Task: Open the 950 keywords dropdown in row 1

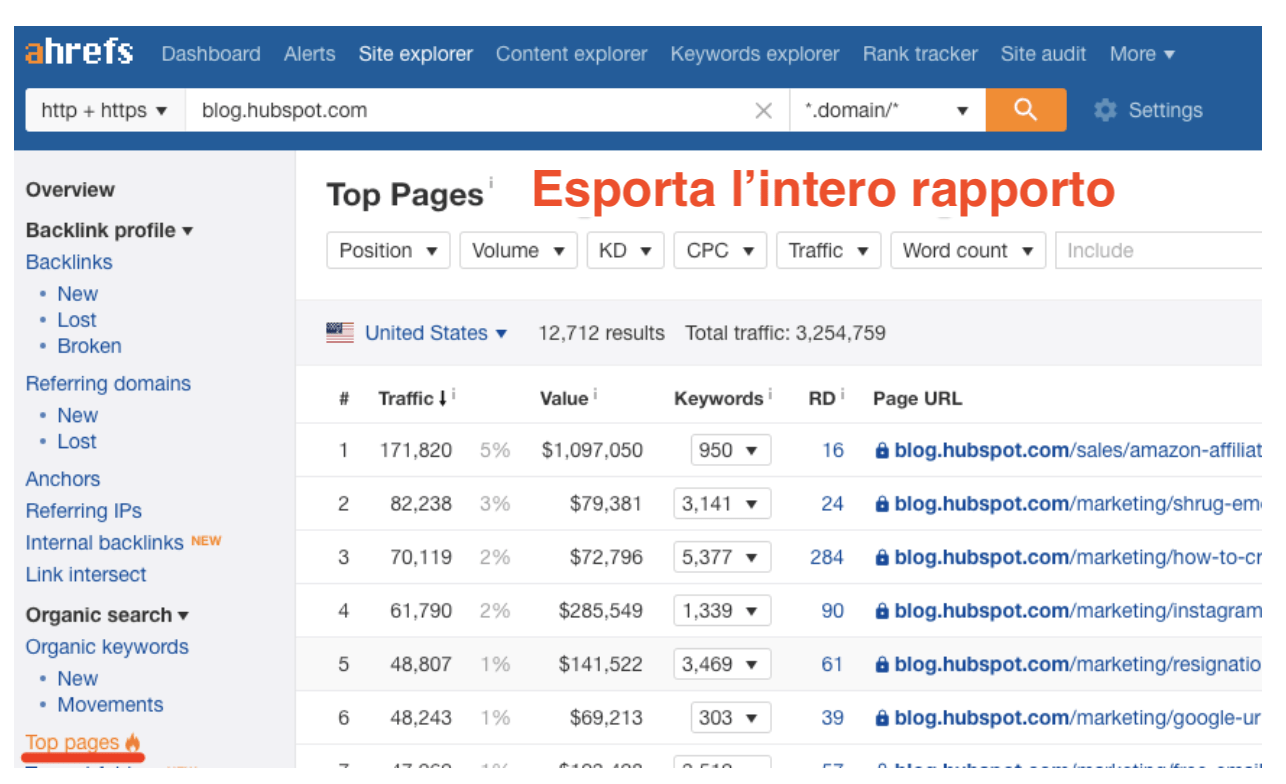Action: [733, 450]
